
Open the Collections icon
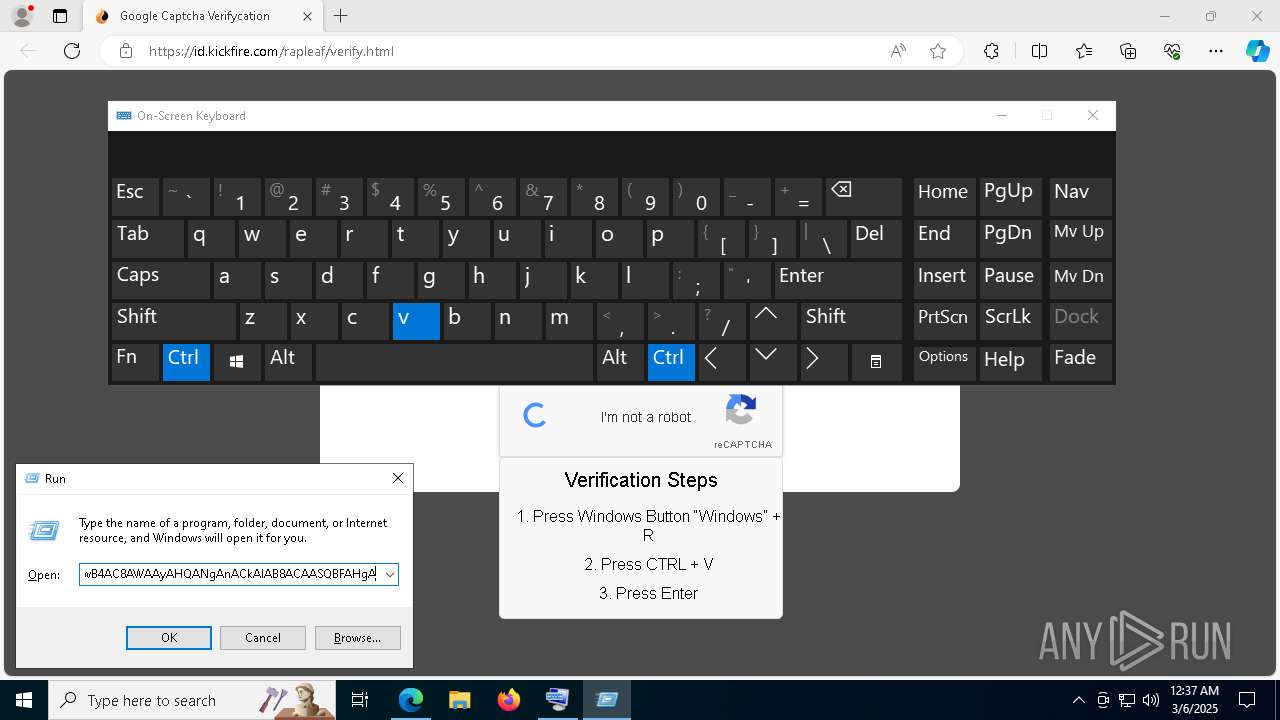coord(1128,51)
